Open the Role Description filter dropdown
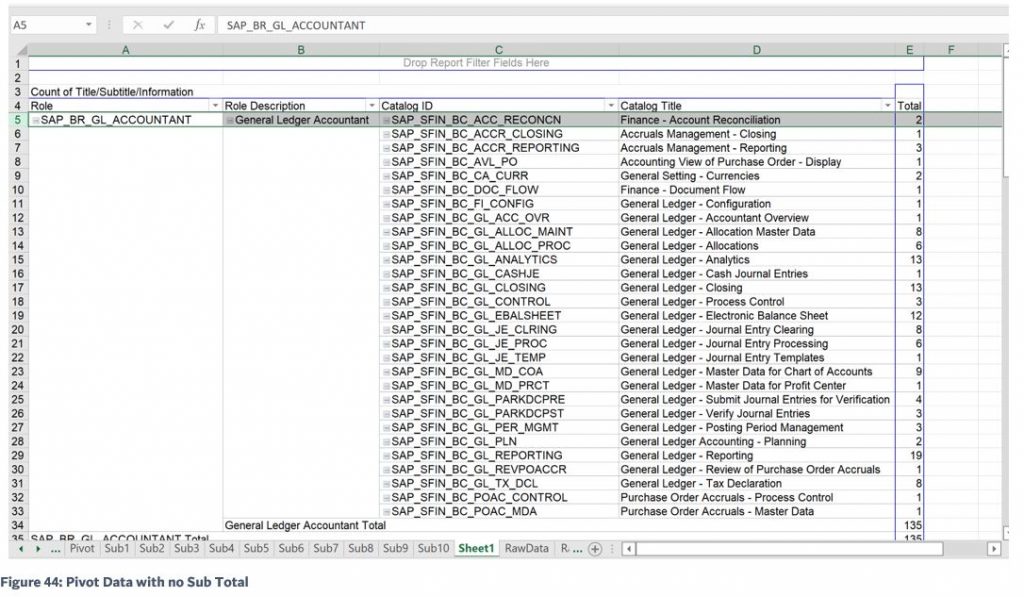The height and width of the screenshot is (597, 1024). point(372,106)
